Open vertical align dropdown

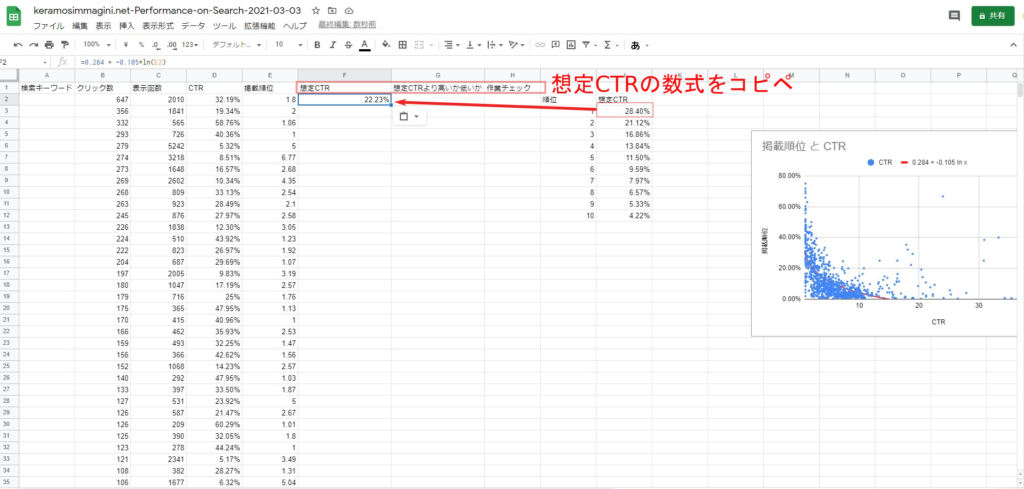click(475, 45)
